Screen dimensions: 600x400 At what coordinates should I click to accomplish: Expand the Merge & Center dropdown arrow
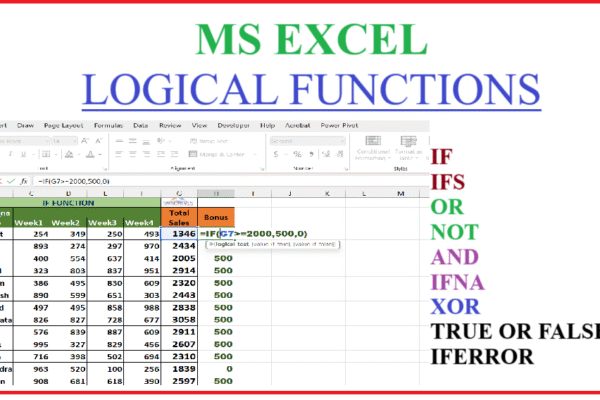[255, 155]
